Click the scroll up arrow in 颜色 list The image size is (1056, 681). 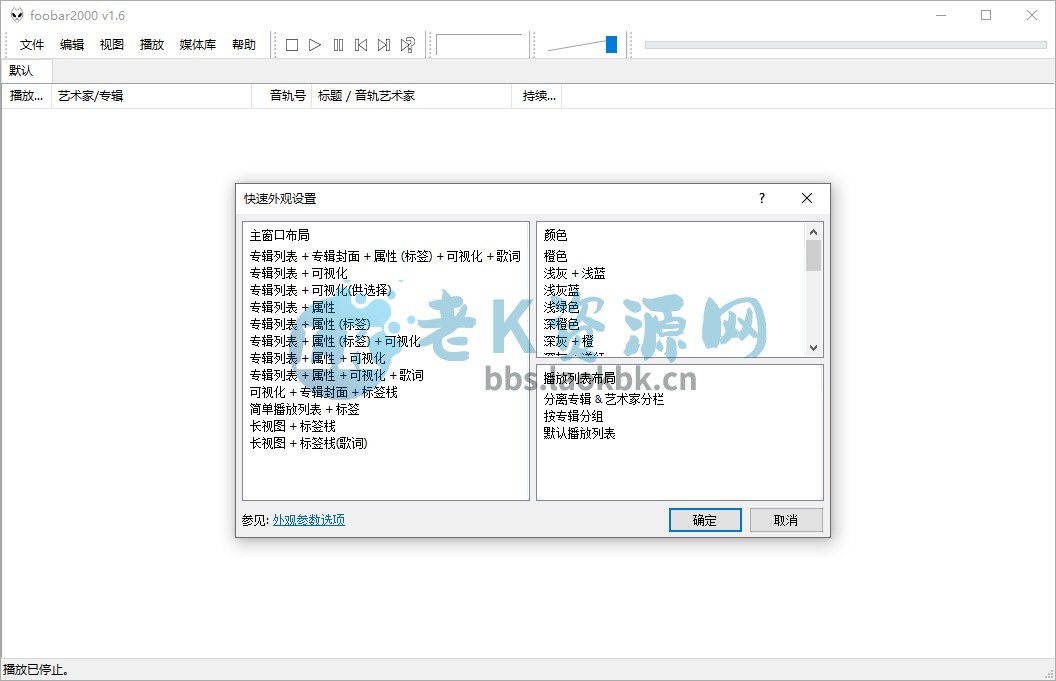pos(814,232)
